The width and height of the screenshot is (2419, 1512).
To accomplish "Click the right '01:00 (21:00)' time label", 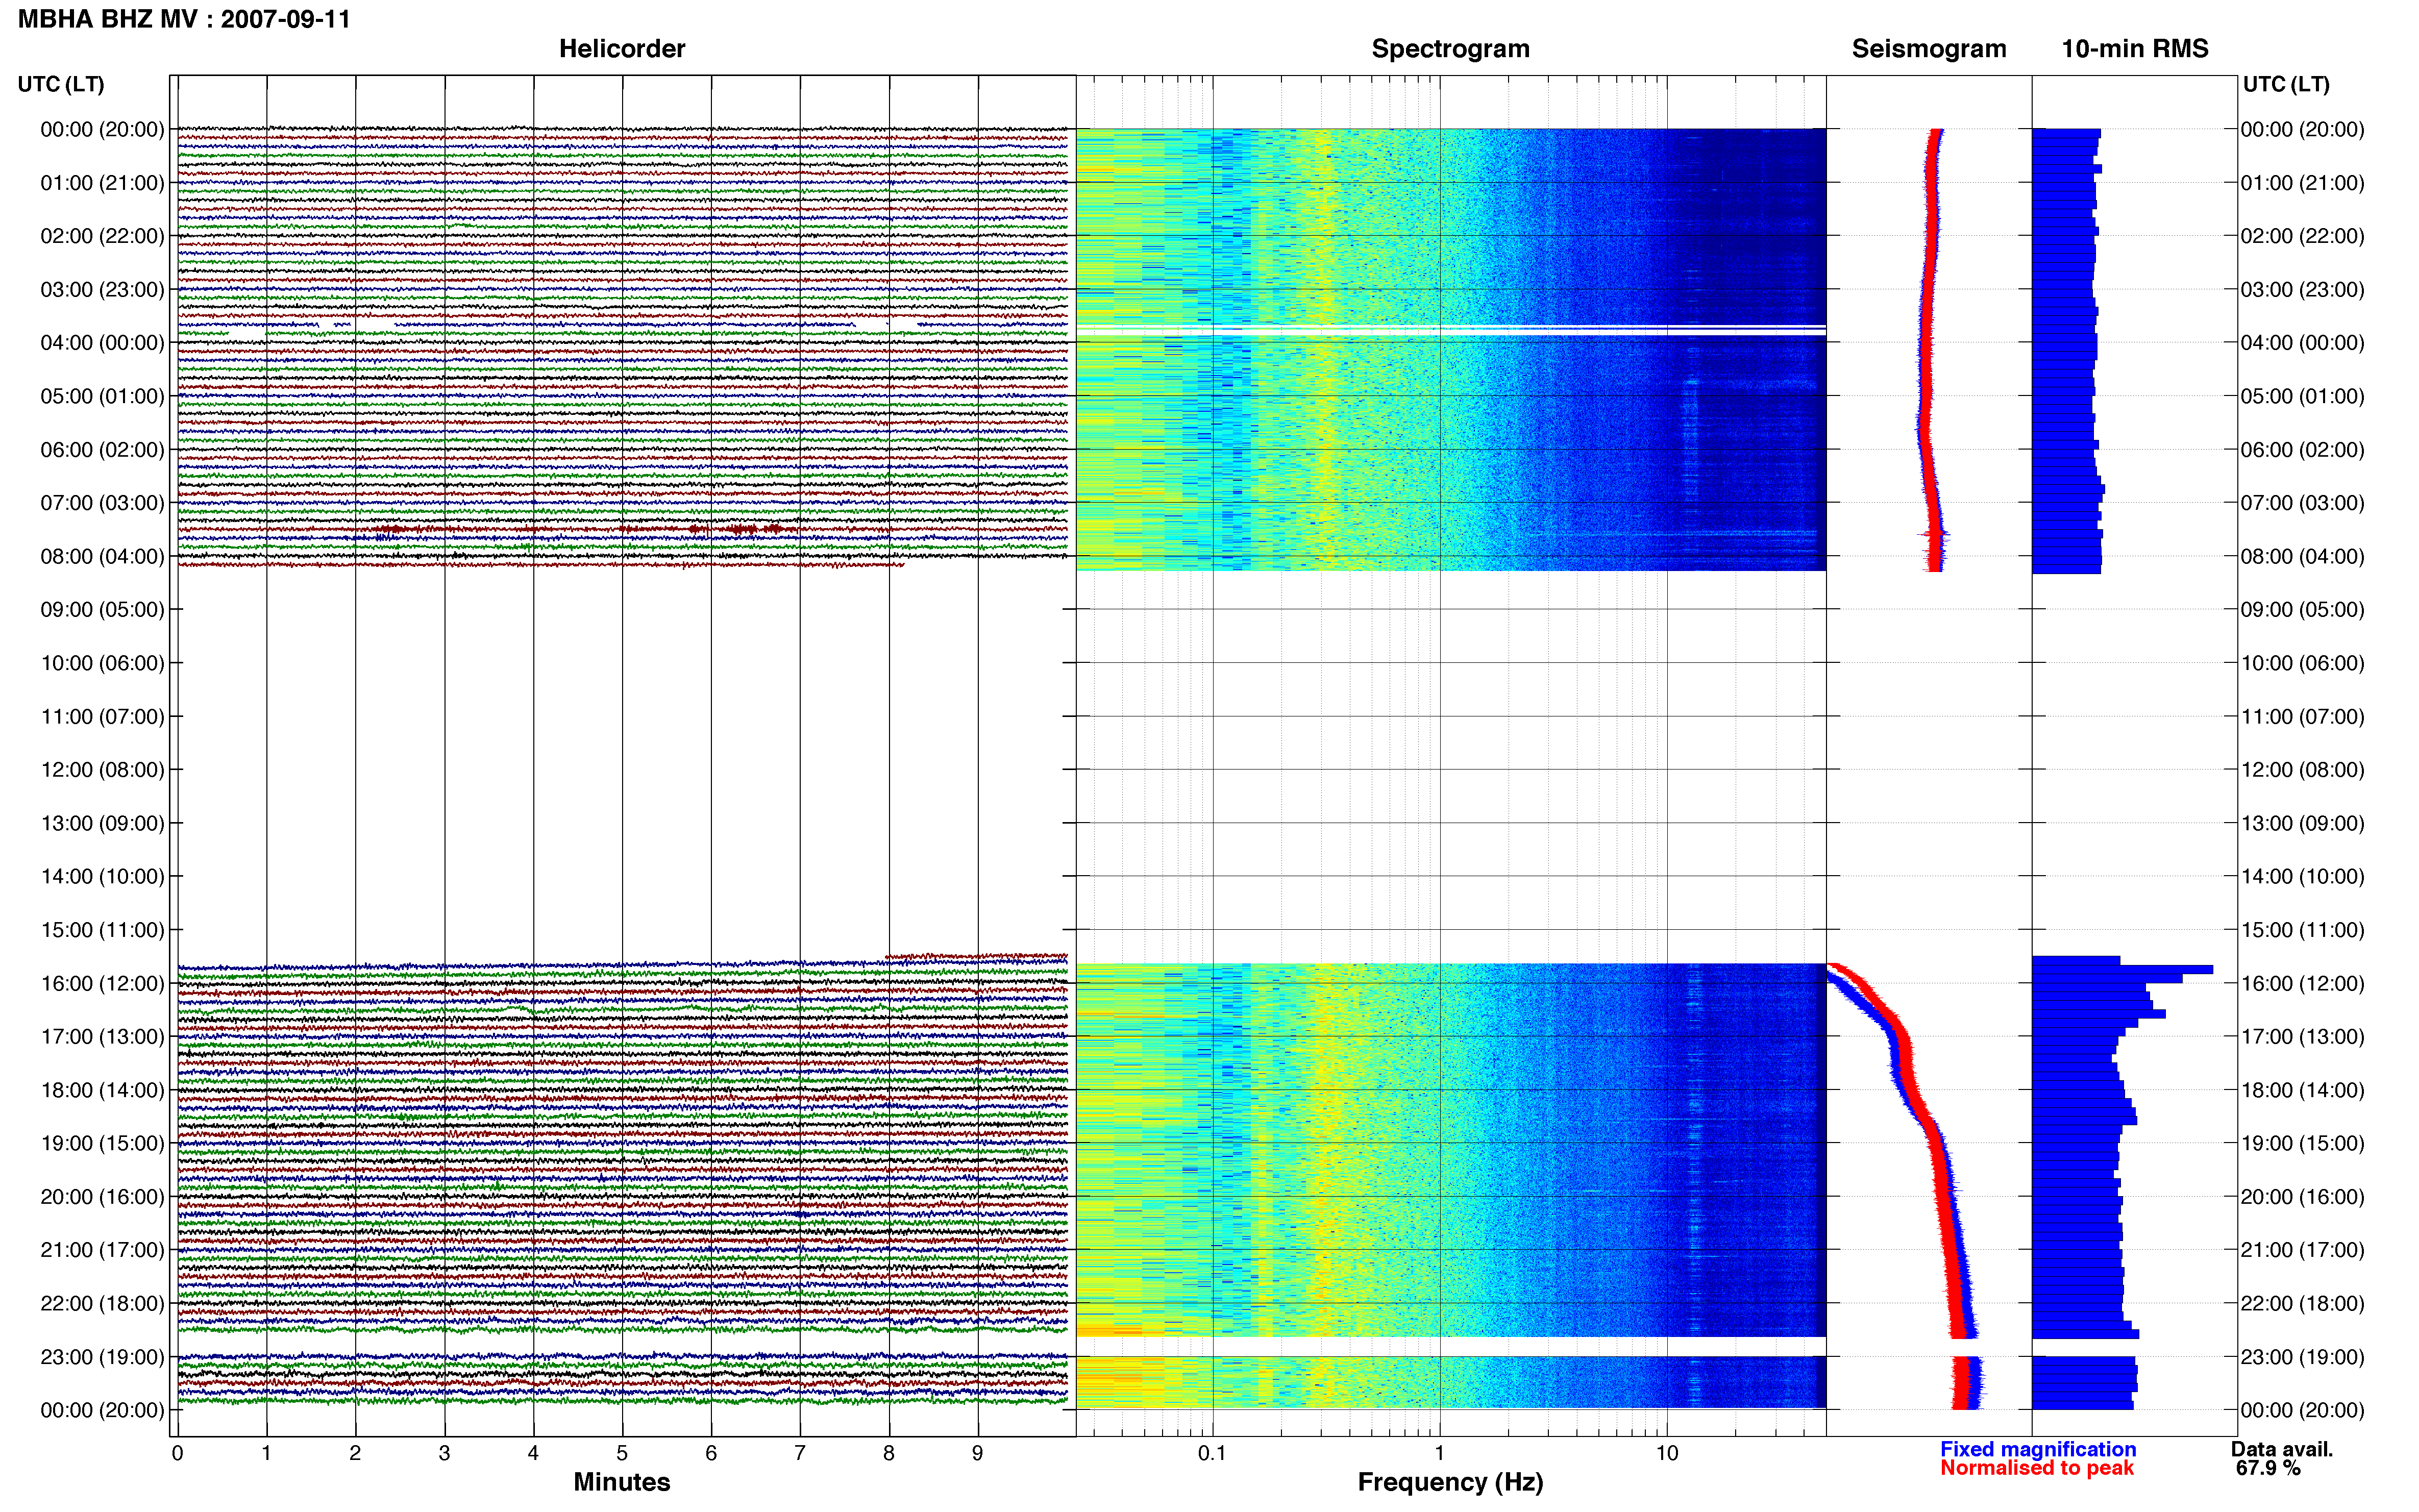I will [2302, 182].
